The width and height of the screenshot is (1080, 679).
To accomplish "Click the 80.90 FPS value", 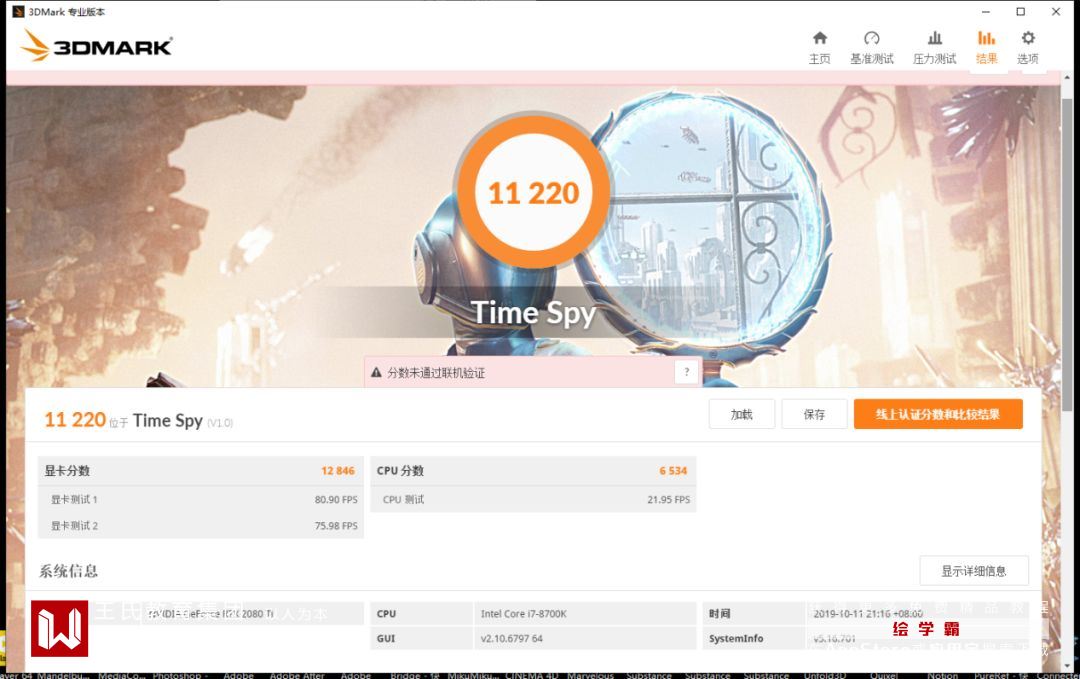I will pyautogui.click(x=336, y=499).
